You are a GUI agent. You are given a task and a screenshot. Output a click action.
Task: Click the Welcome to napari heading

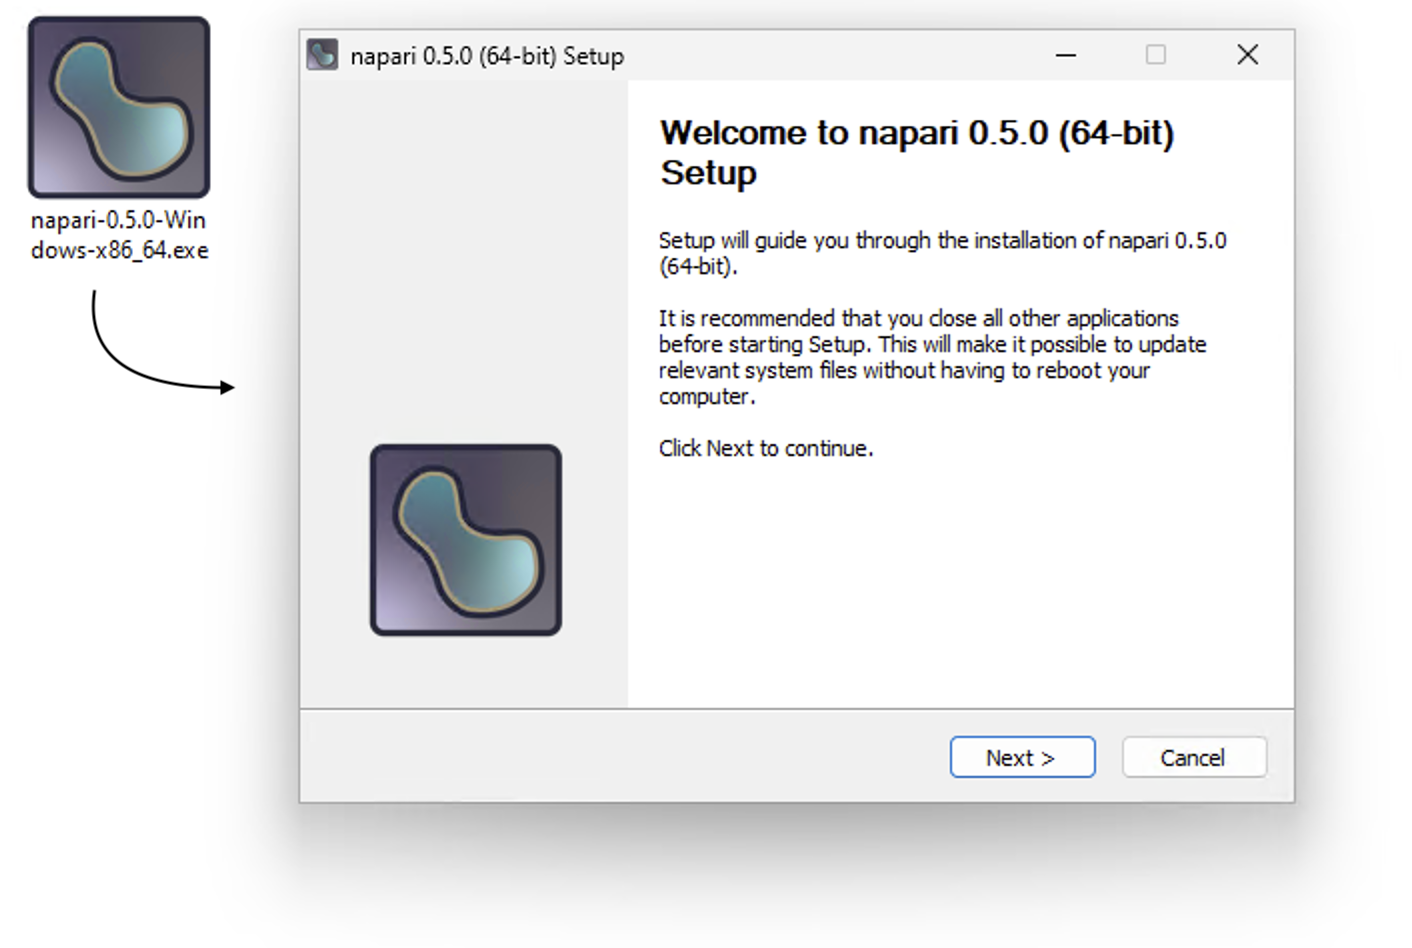[x=917, y=151]
